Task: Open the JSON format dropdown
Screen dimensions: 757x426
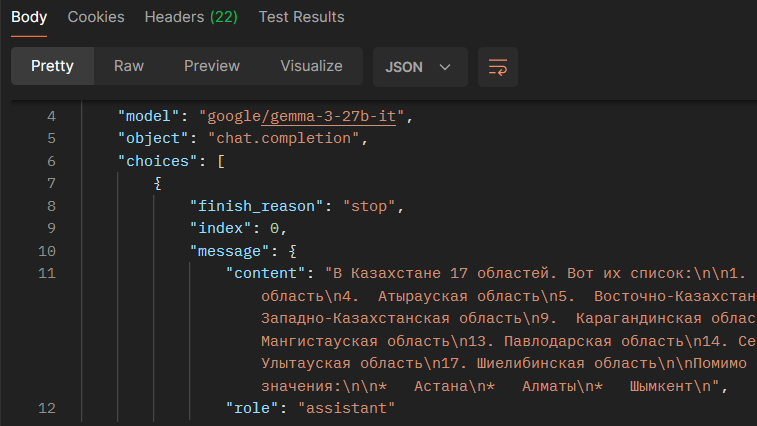Action: tap(419, 67)
